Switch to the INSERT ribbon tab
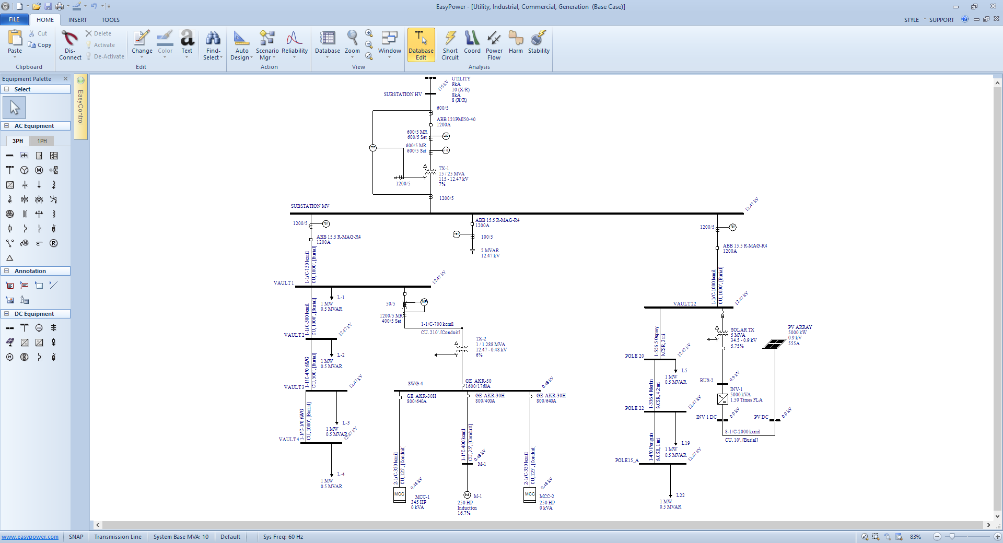Image resolution: width=1003 pixels, height=543 pixels. coord(77,20)
